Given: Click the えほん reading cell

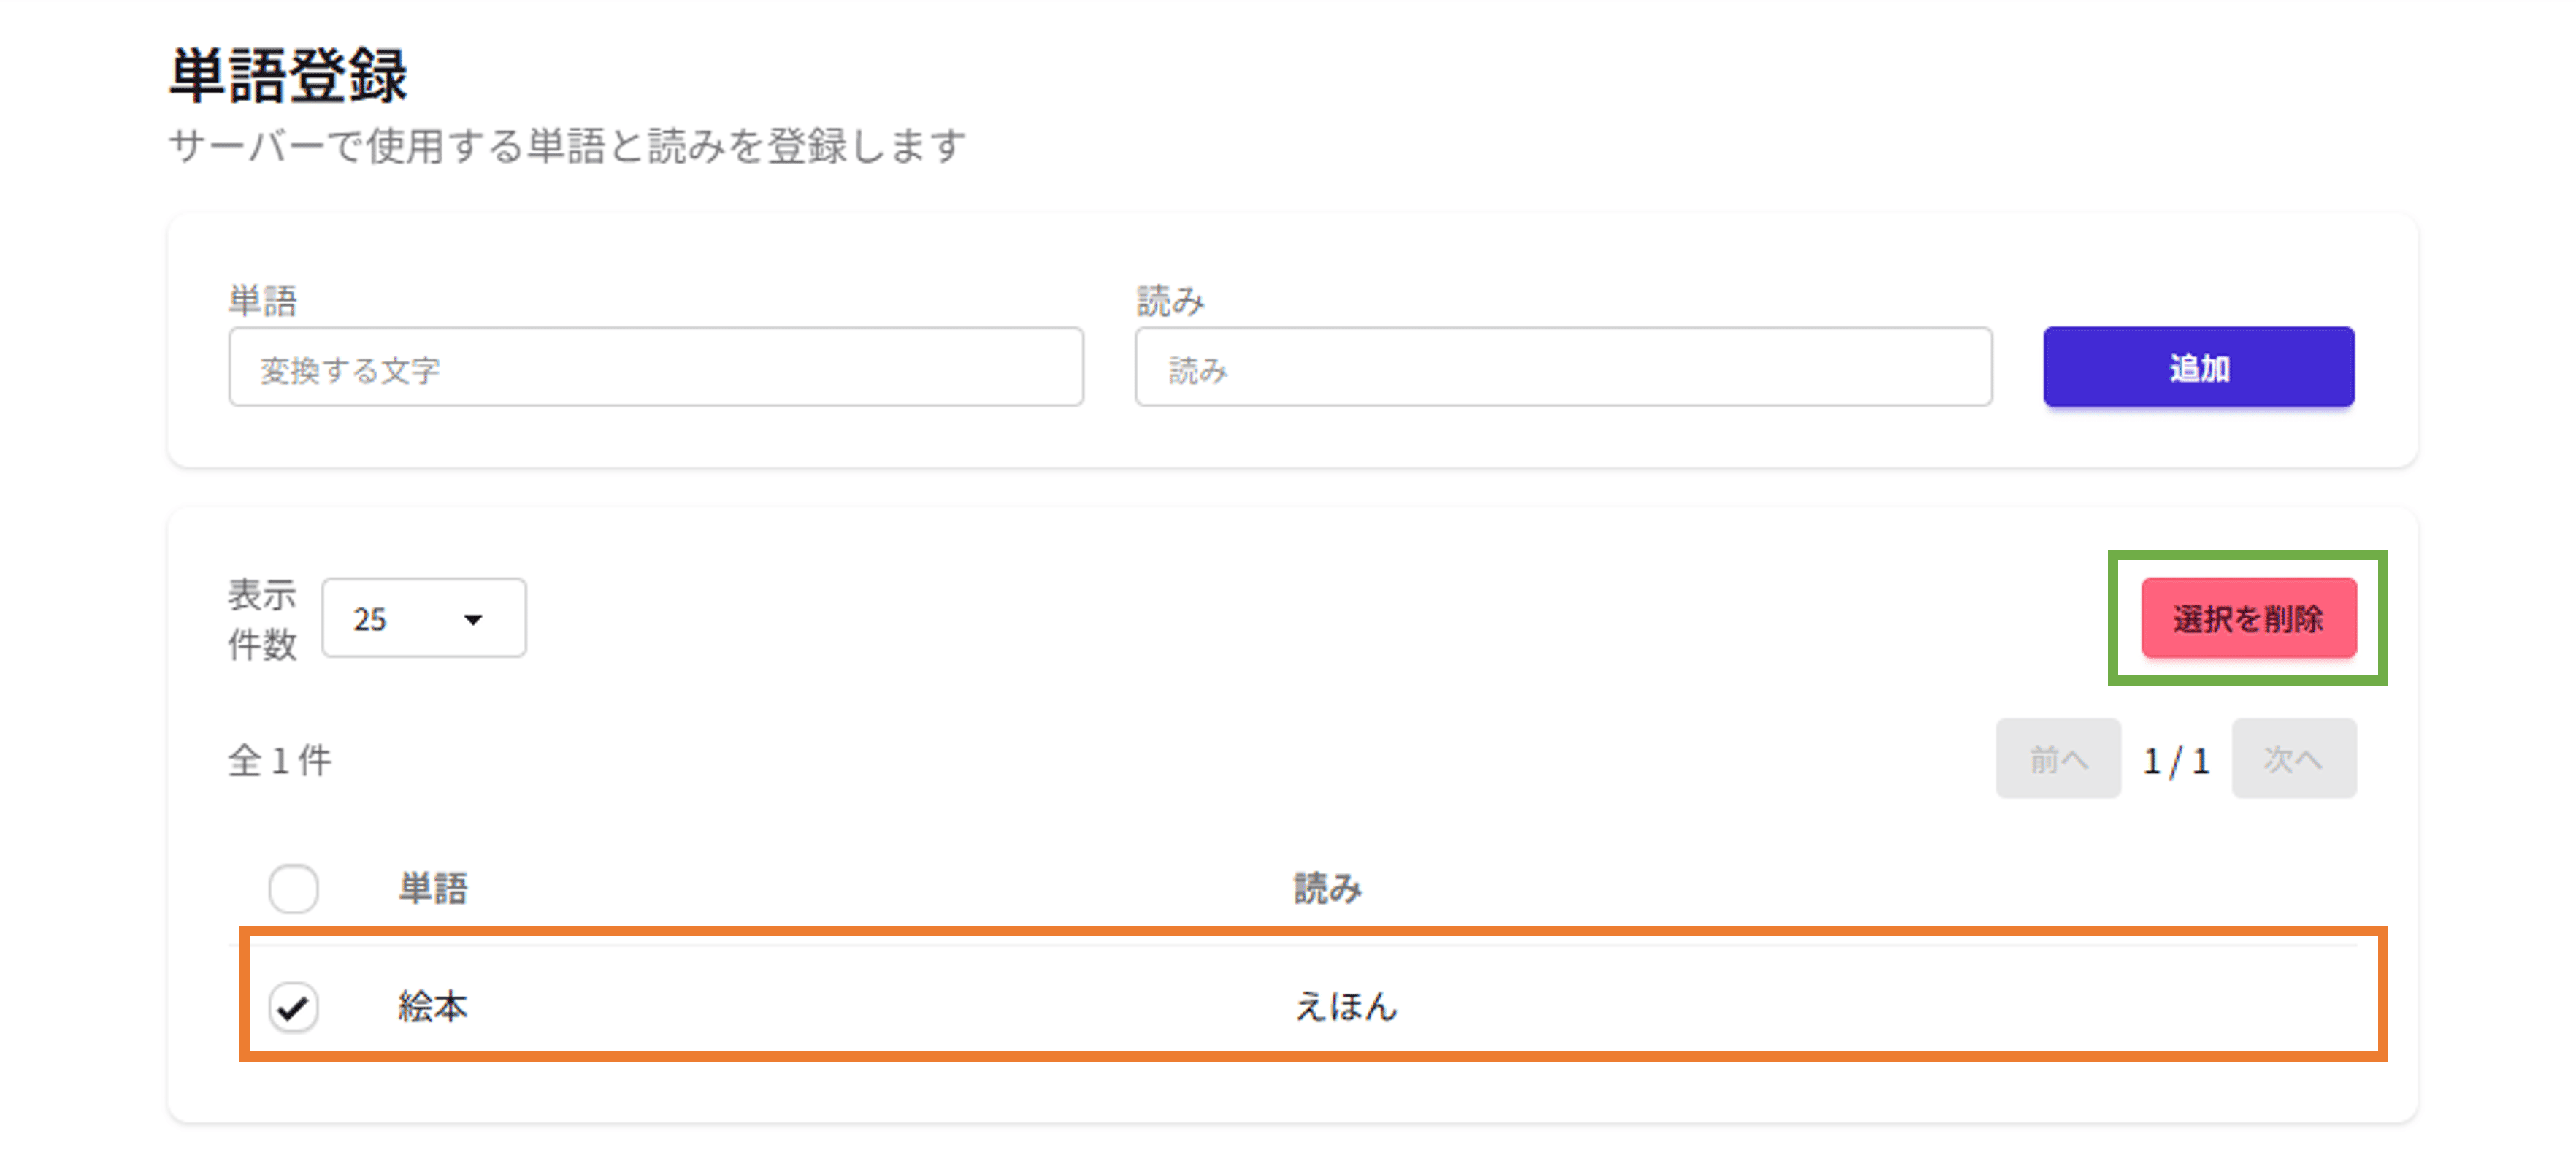Looking at the screenshot, I should tap(1346, 1006).
